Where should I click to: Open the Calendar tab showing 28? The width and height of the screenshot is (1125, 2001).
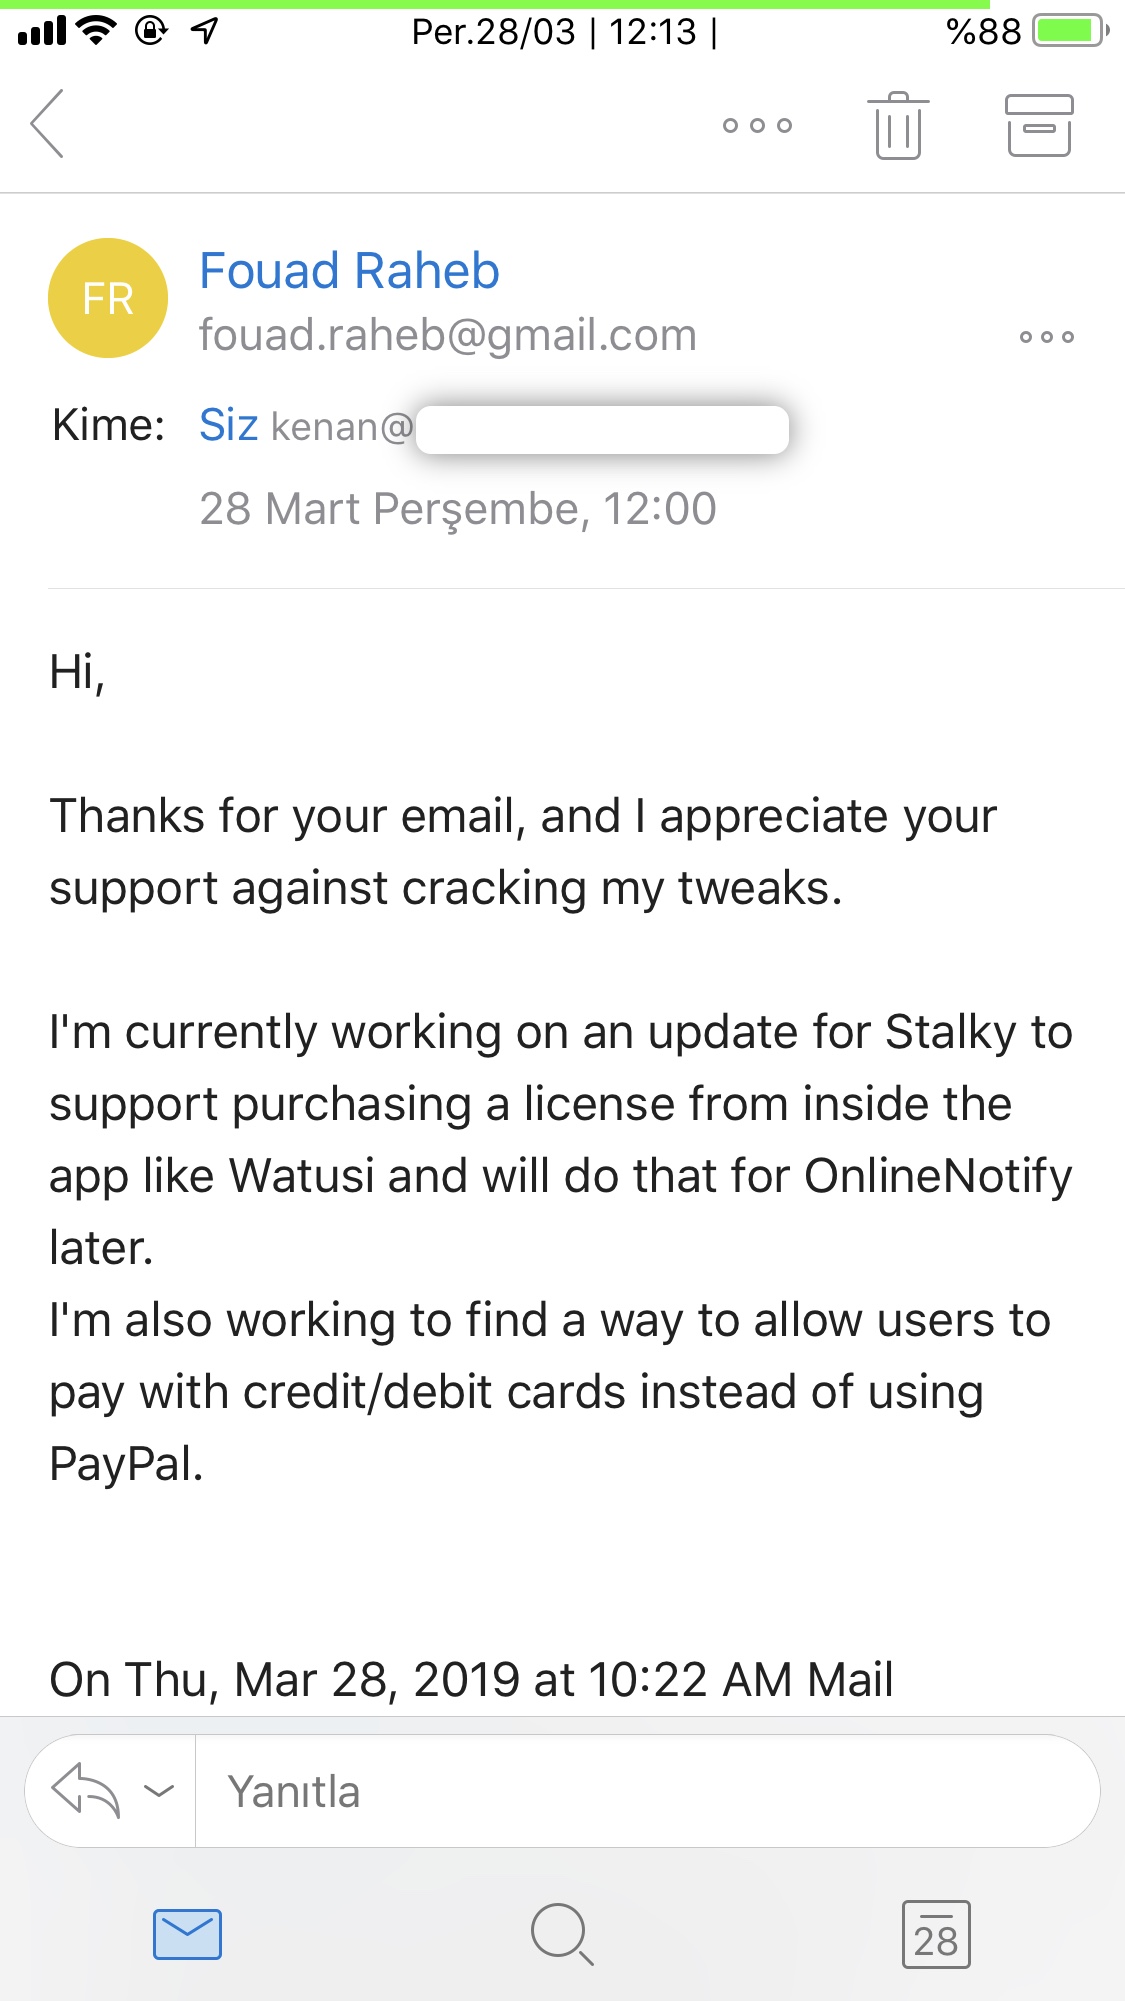coord(936,1934)
